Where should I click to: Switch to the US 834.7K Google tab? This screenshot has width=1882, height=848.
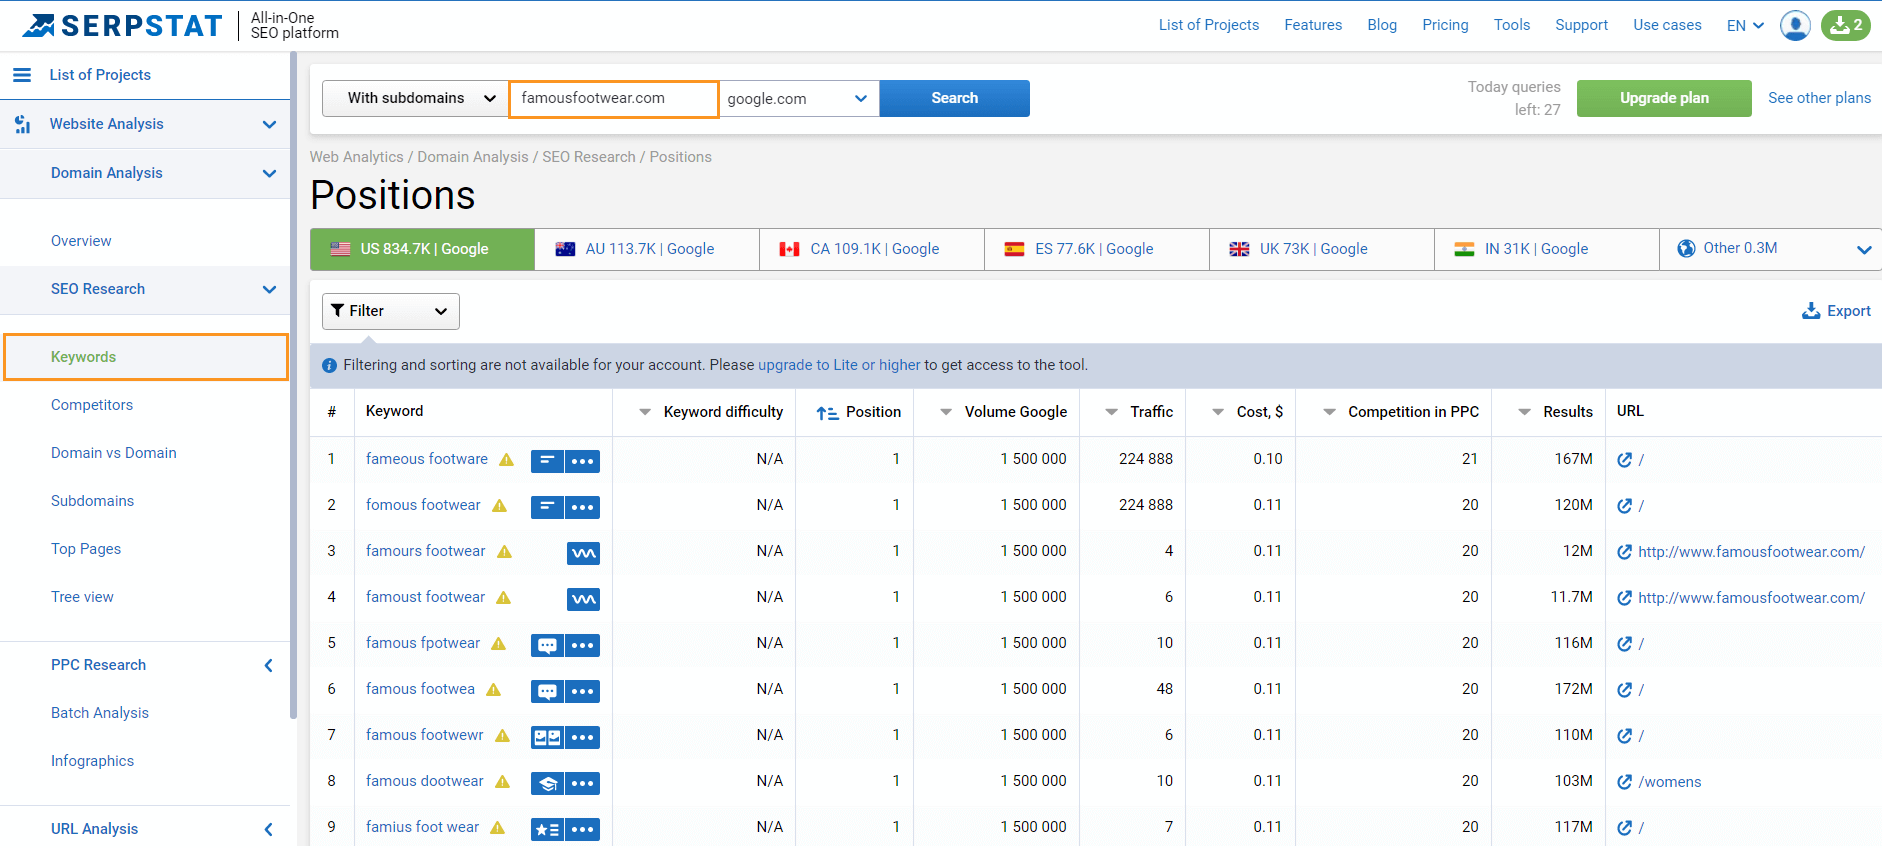pyautogui.click(x=422, y=249)
